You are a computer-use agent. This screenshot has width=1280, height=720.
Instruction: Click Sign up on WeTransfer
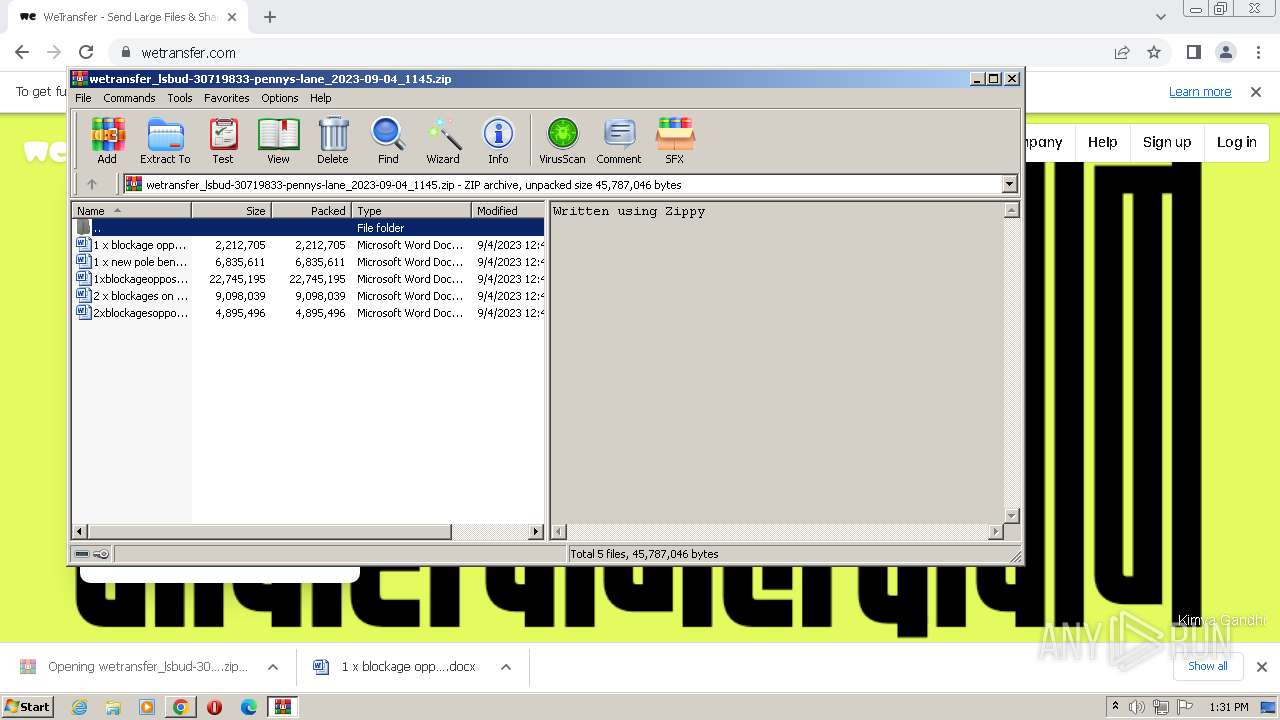click(1167, 142)
